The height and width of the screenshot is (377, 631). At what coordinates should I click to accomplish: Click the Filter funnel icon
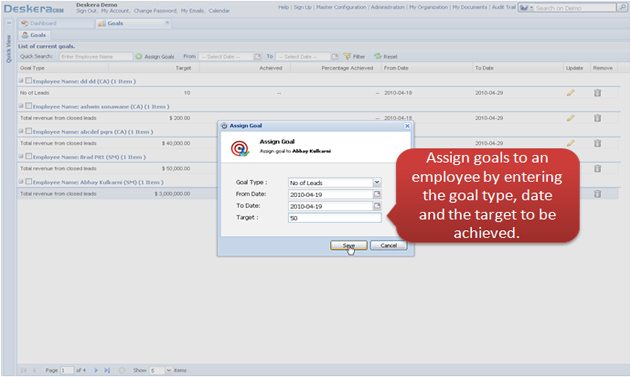347,57
